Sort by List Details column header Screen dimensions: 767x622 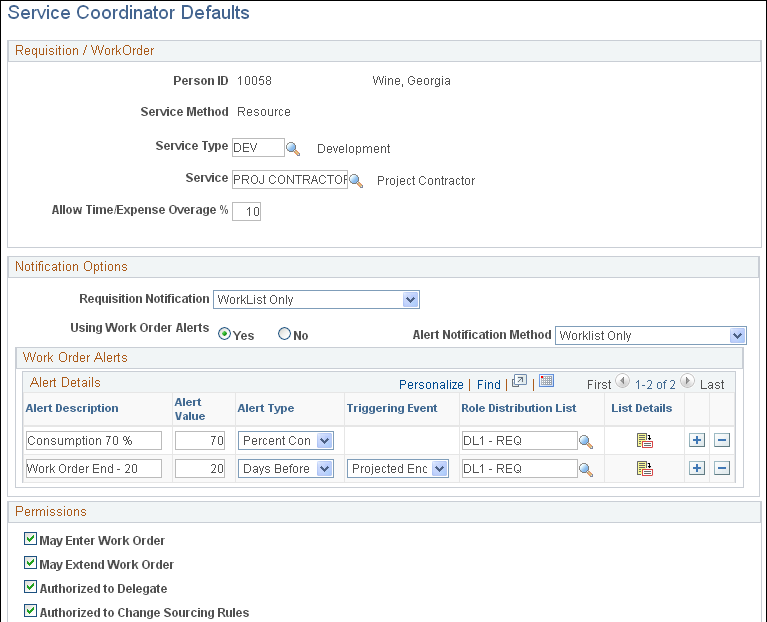click(641, 408)
